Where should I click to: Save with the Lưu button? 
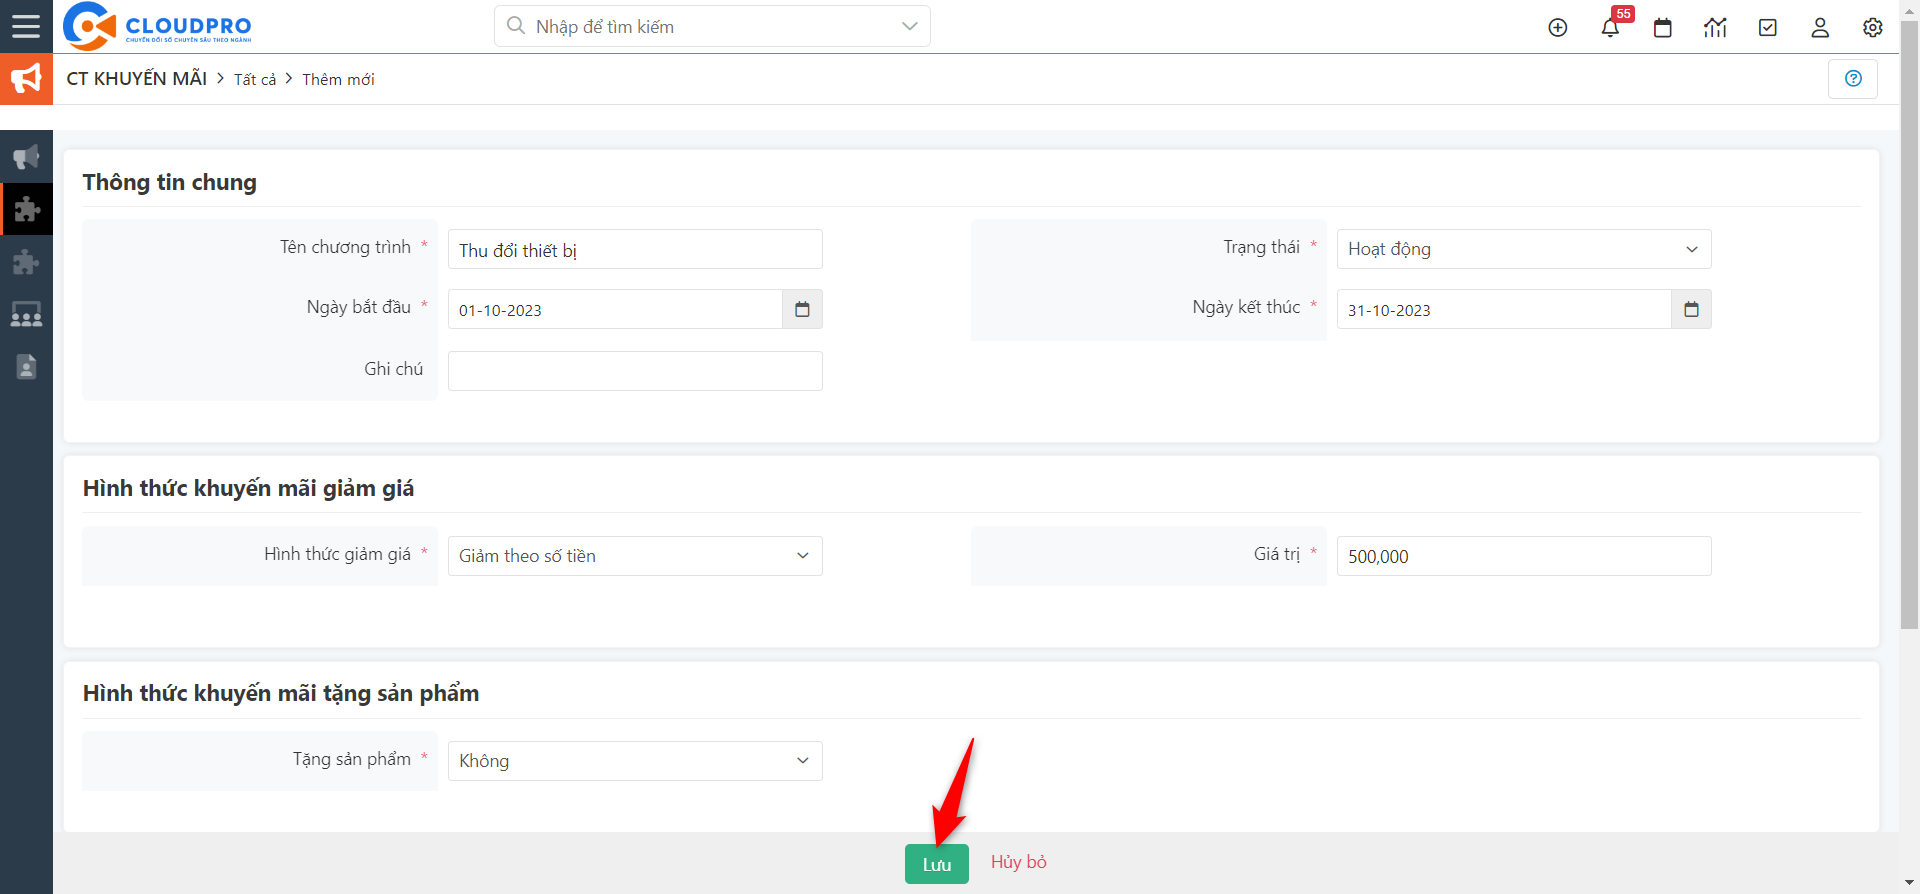(x=937, y=864)
